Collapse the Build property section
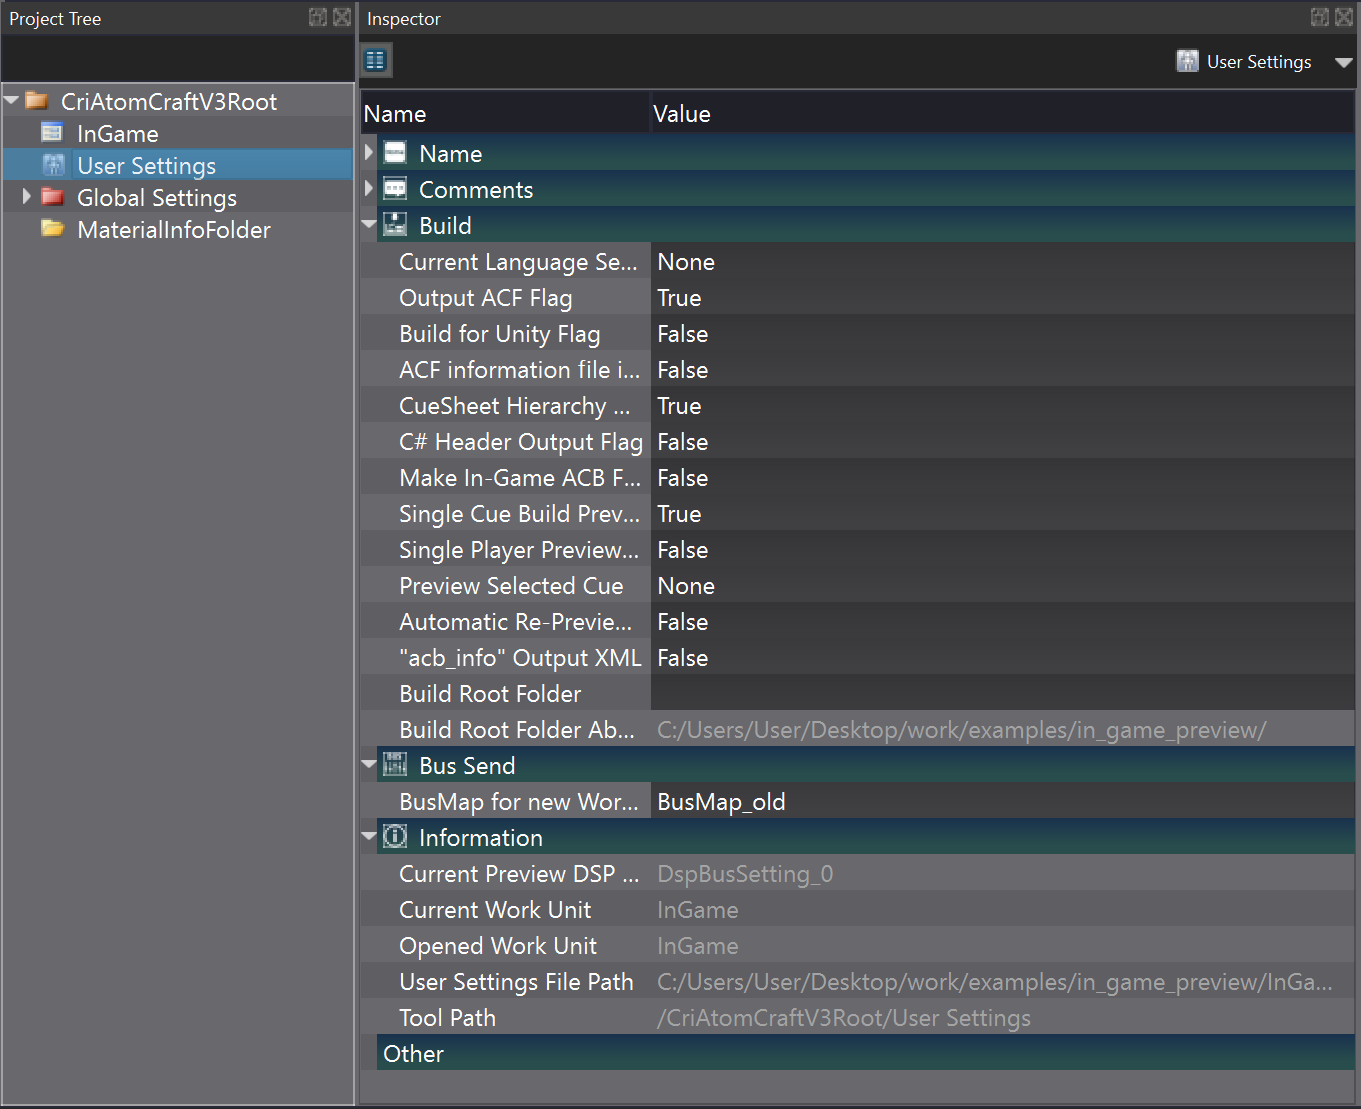The image size is (1361, 1109). point(369,225)
